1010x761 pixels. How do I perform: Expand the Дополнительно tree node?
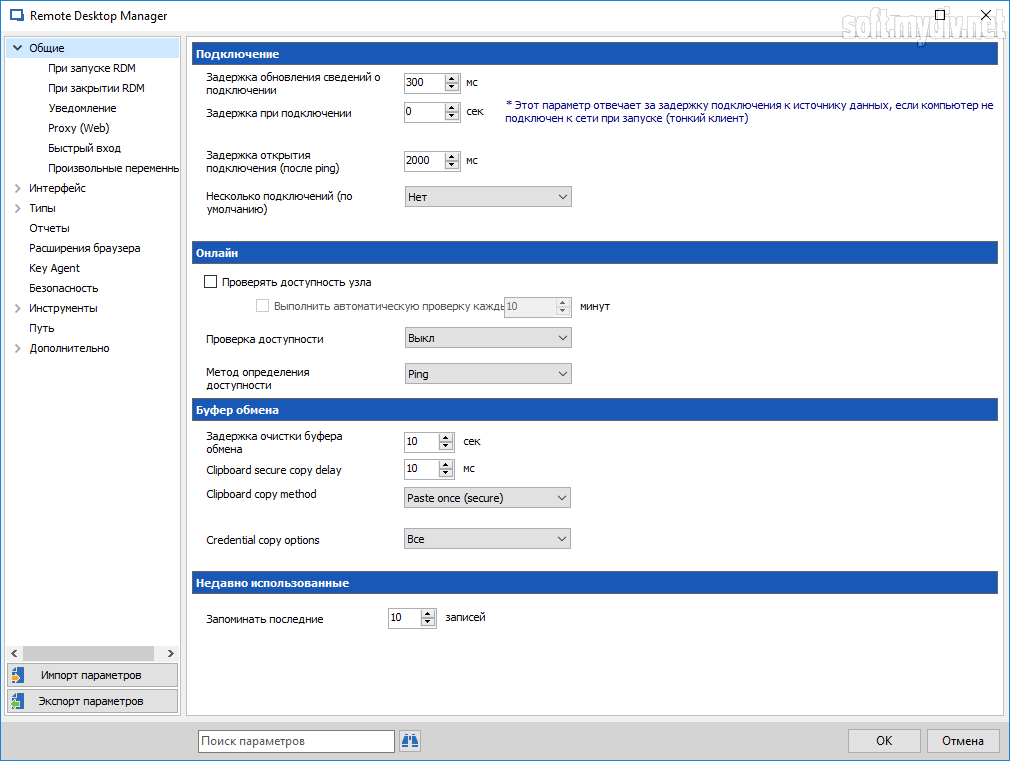click(17, 348)
